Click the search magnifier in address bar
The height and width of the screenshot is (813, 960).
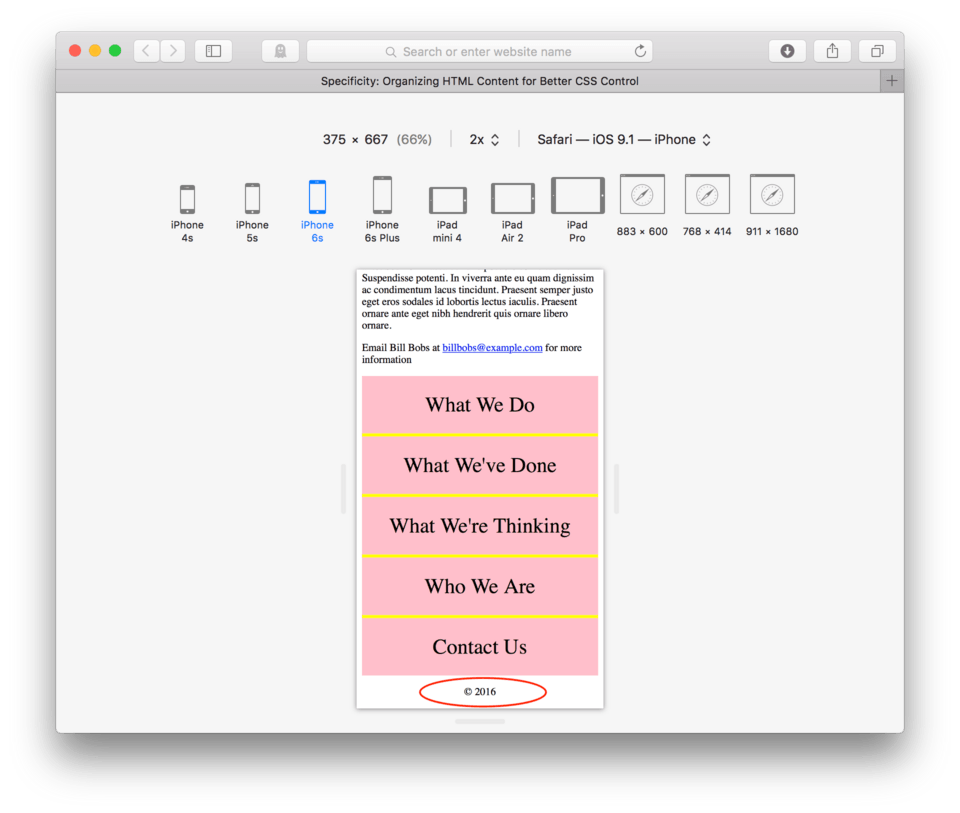pyautogui.click(x=391, y=52)
